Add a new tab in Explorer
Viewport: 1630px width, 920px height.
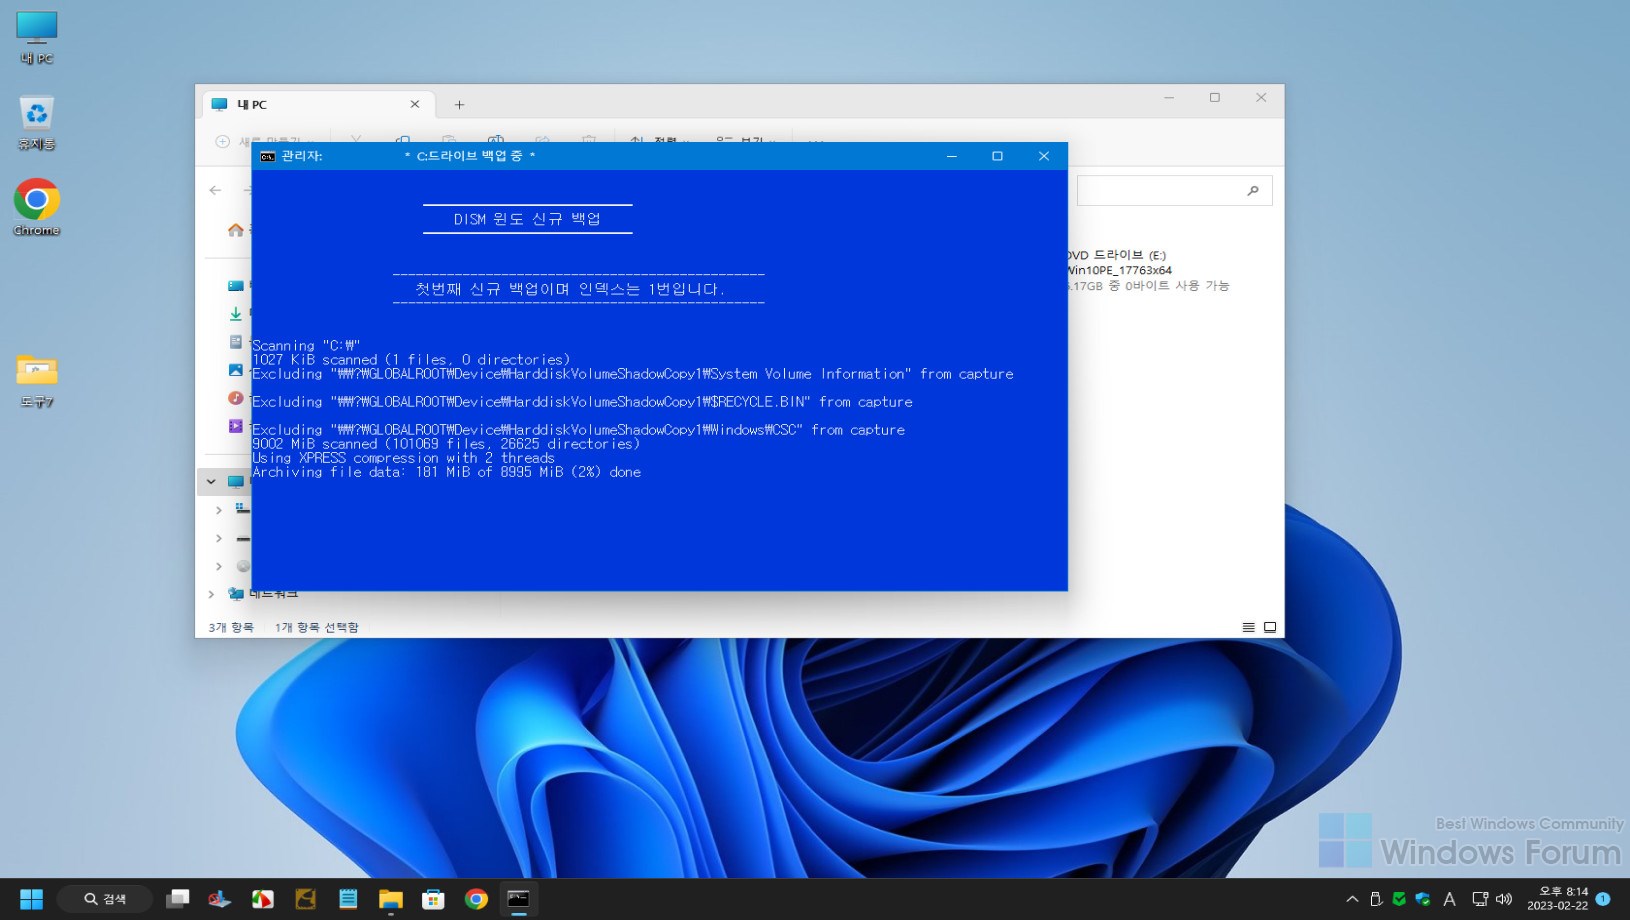[459, 104]
